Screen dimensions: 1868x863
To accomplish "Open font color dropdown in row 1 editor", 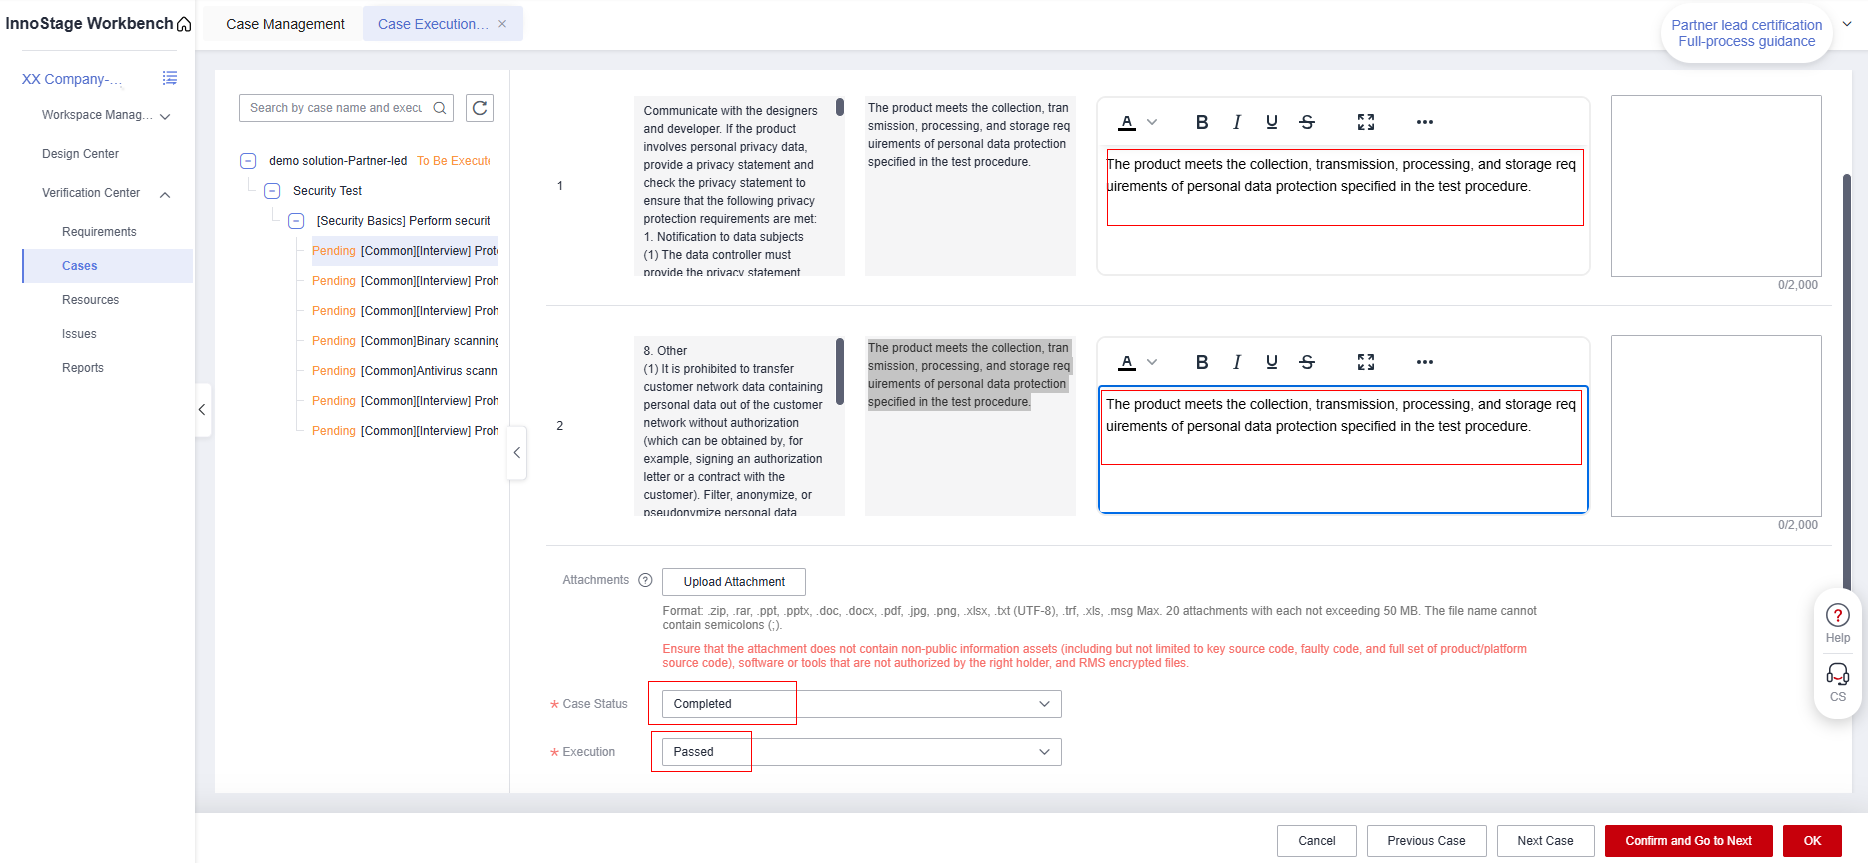I will pos(1152,122).
